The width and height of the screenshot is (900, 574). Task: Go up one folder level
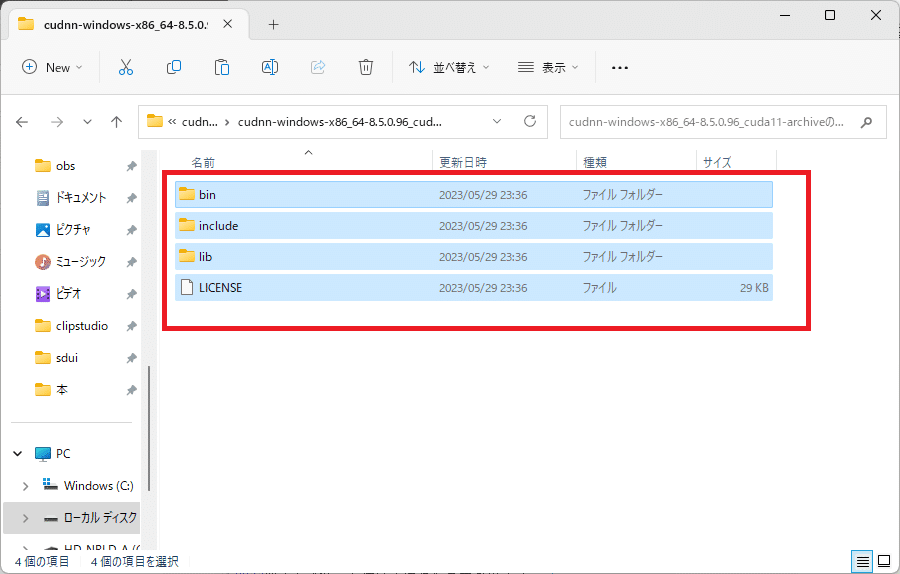coord(117,122)
